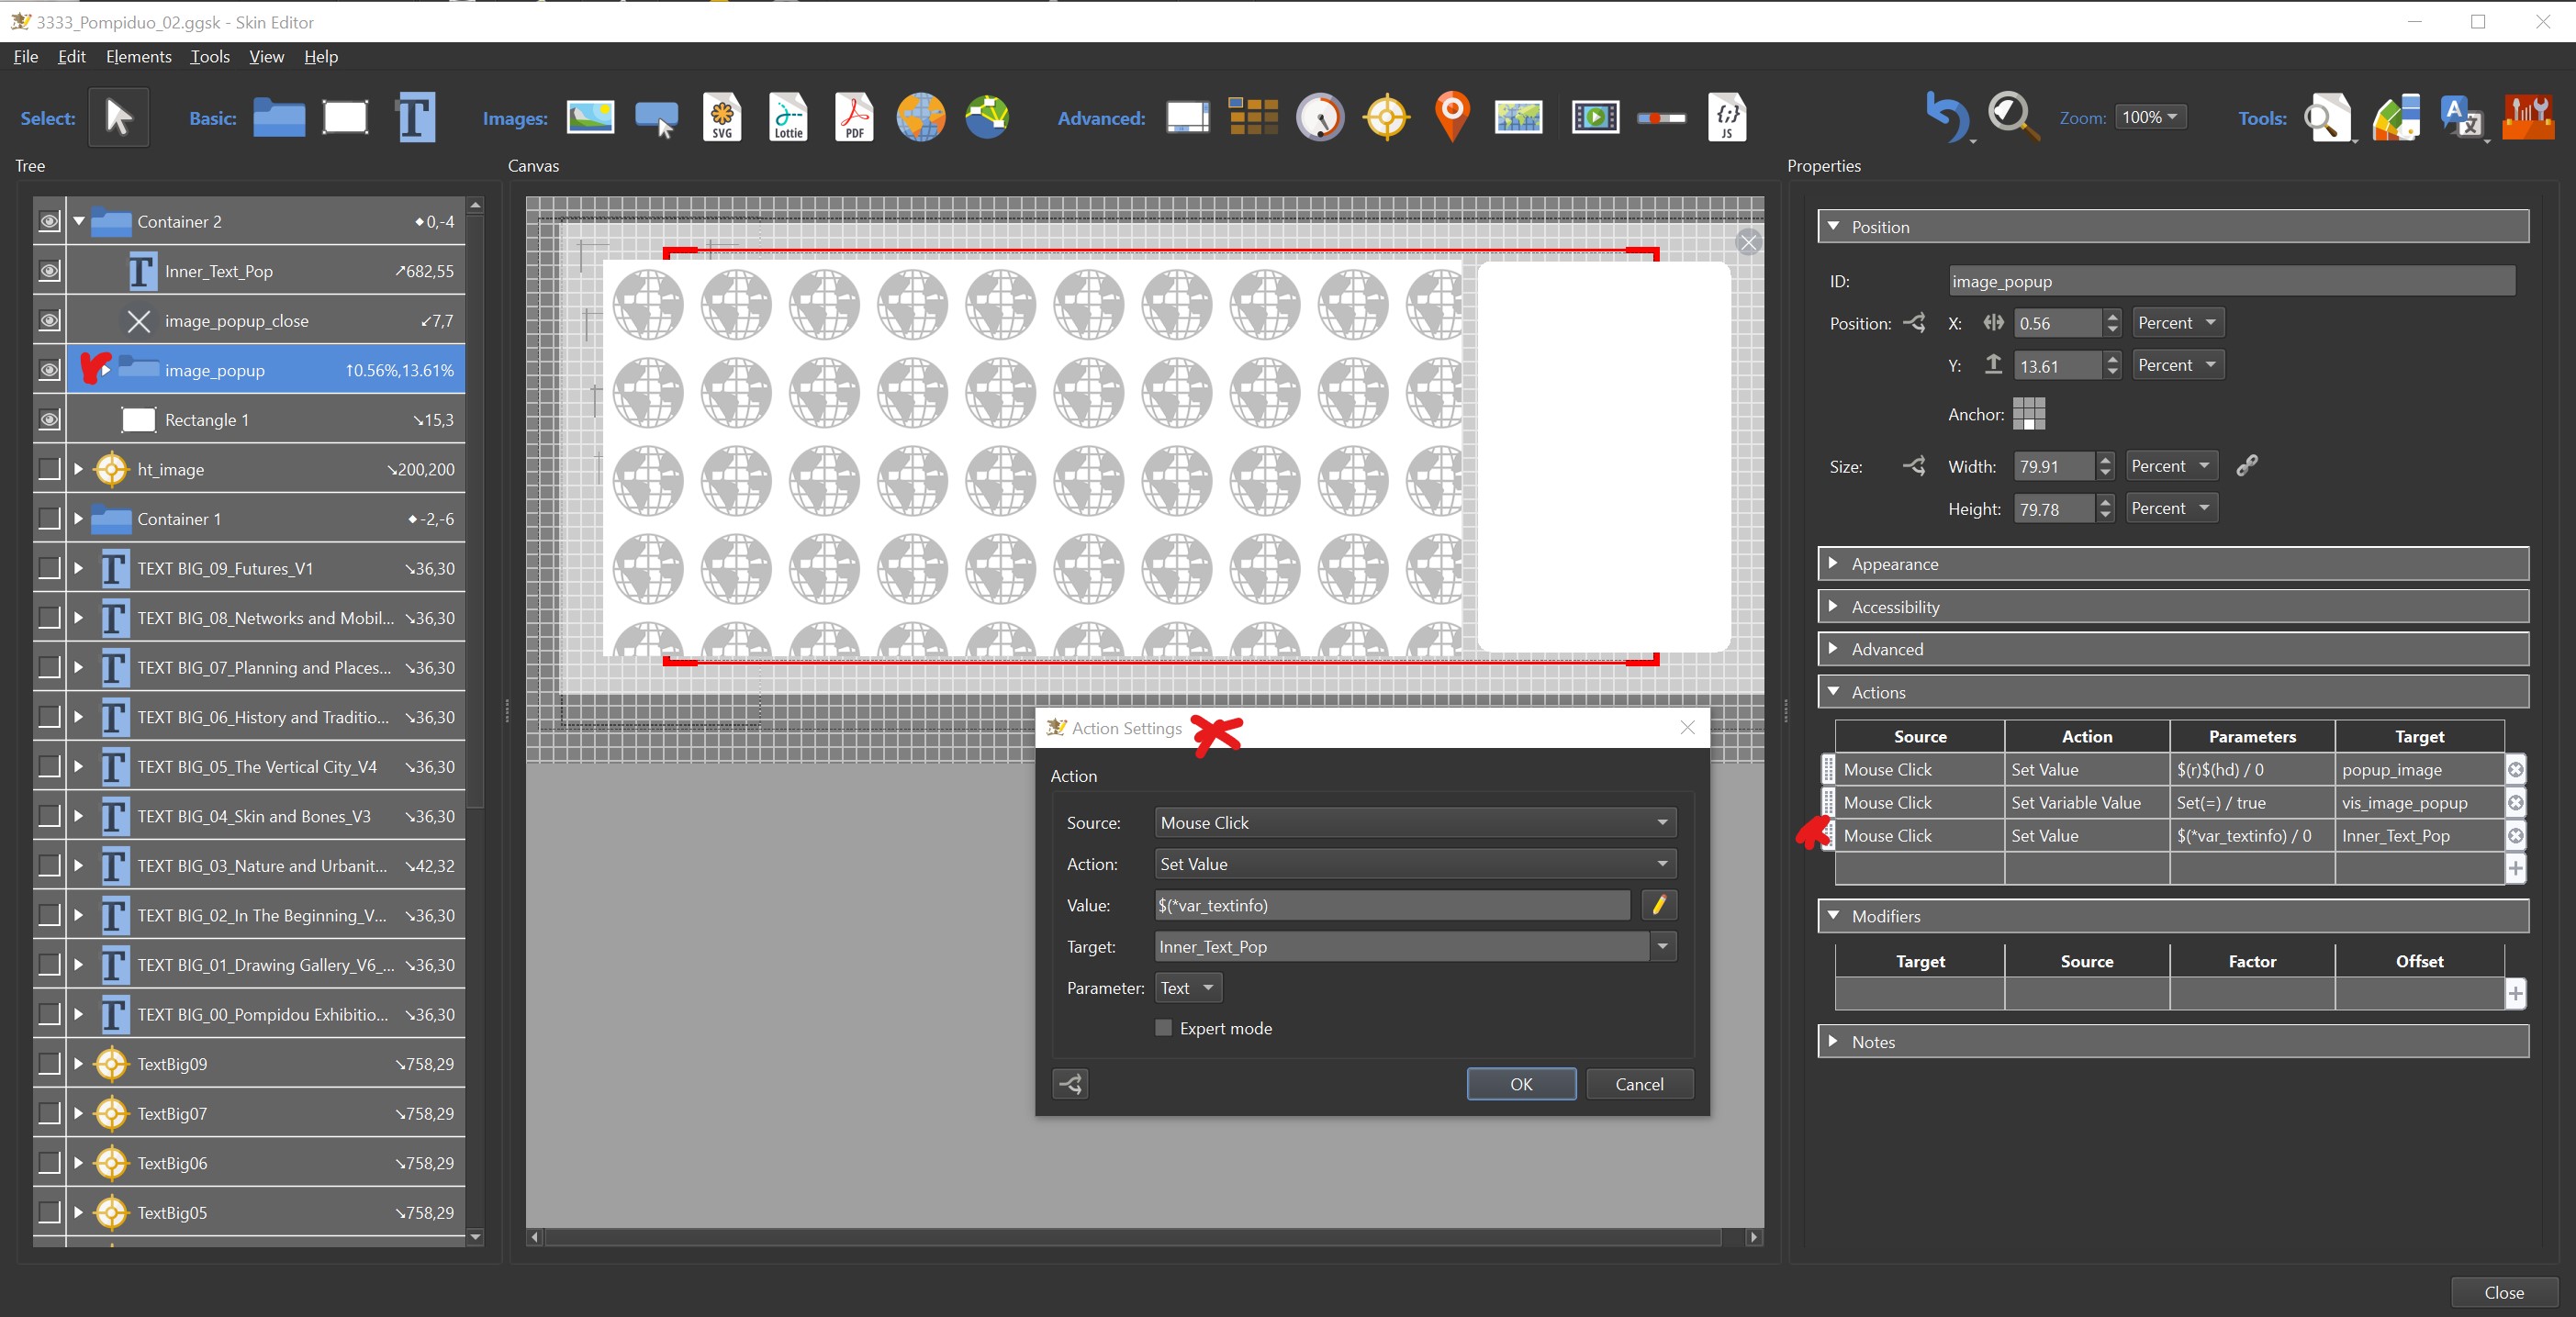Image resolution: width=2576 pixels, height=1317 pixels.
Task: Check visibility box for TEXT BIG_09_Futures_V1
Action: pos(49,568)
